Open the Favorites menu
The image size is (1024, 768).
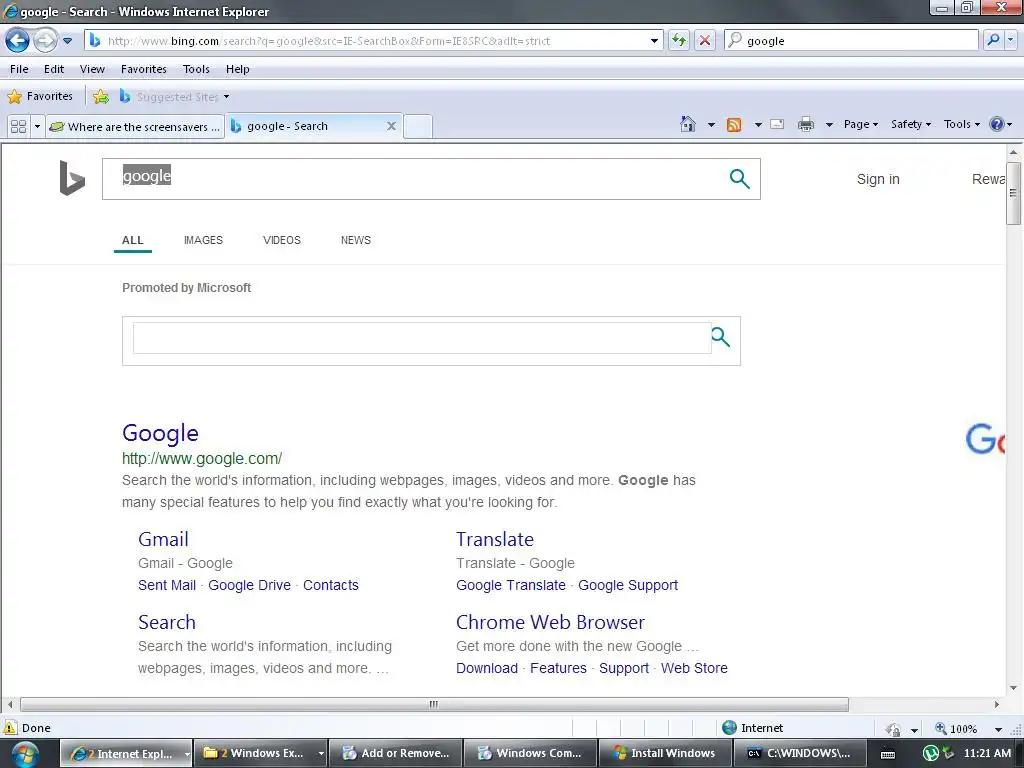[144, 69]
